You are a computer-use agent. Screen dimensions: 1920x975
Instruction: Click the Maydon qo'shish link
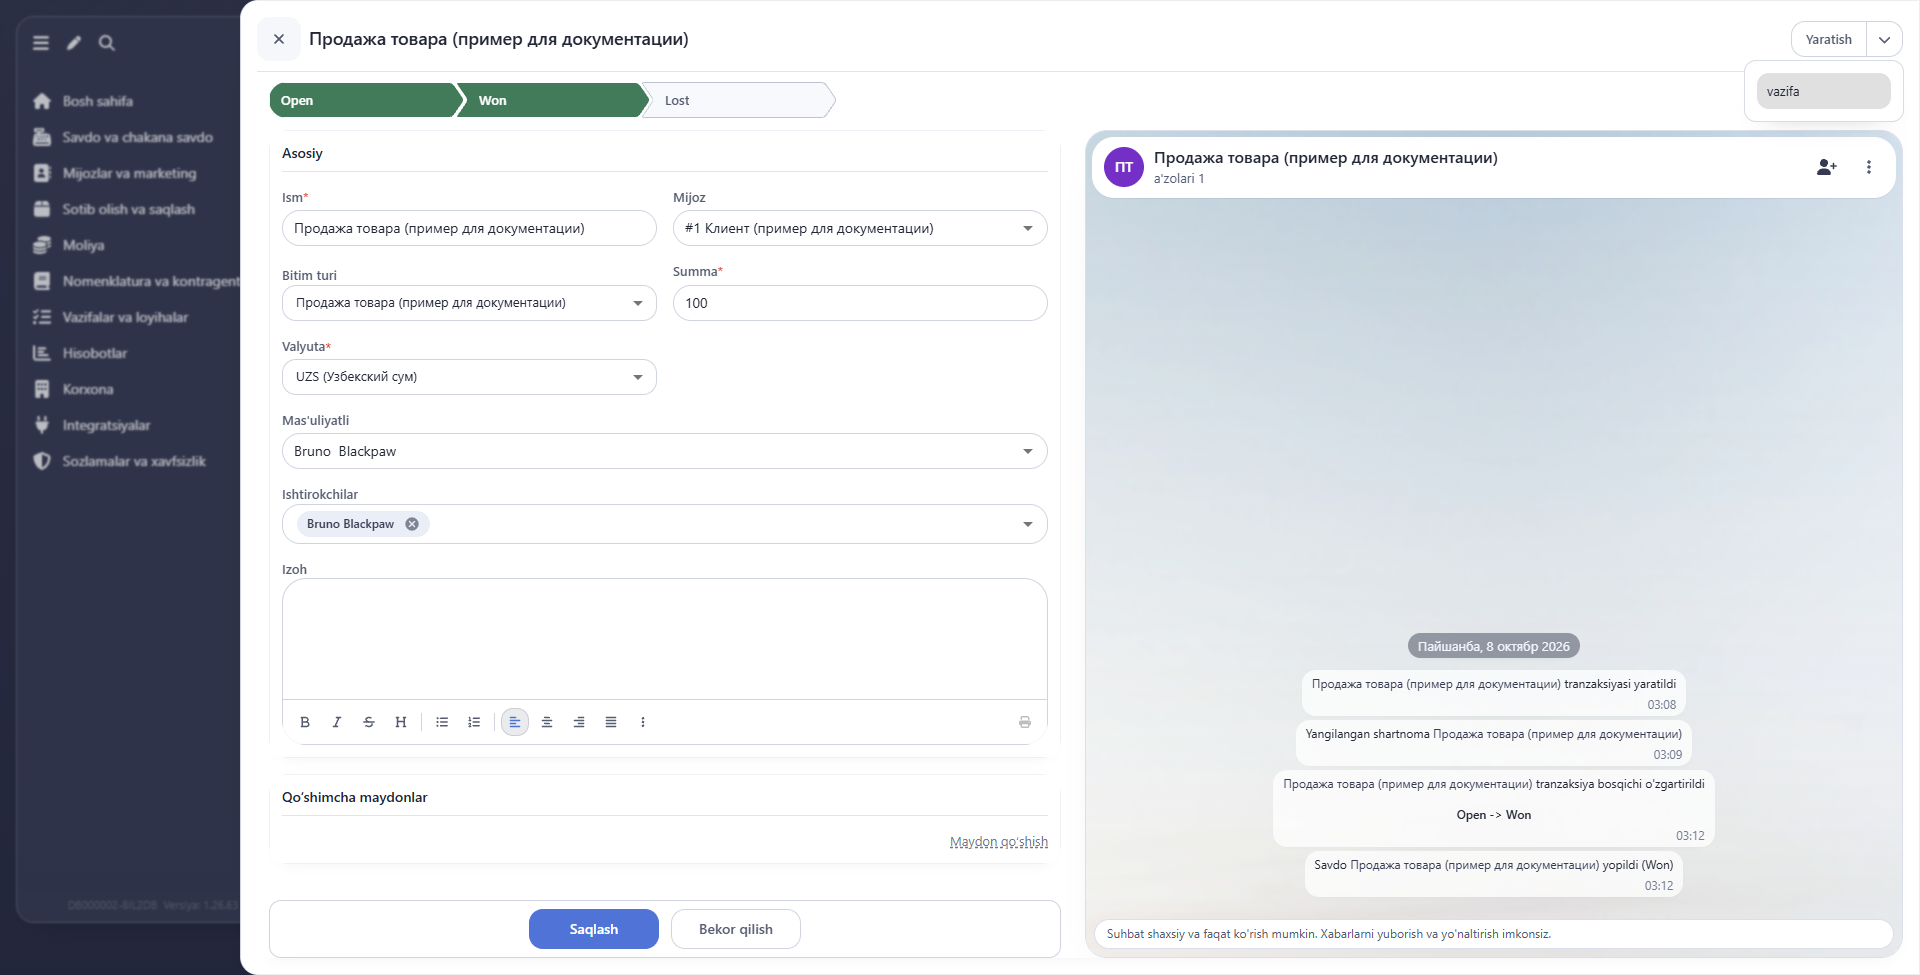(998, 842)
